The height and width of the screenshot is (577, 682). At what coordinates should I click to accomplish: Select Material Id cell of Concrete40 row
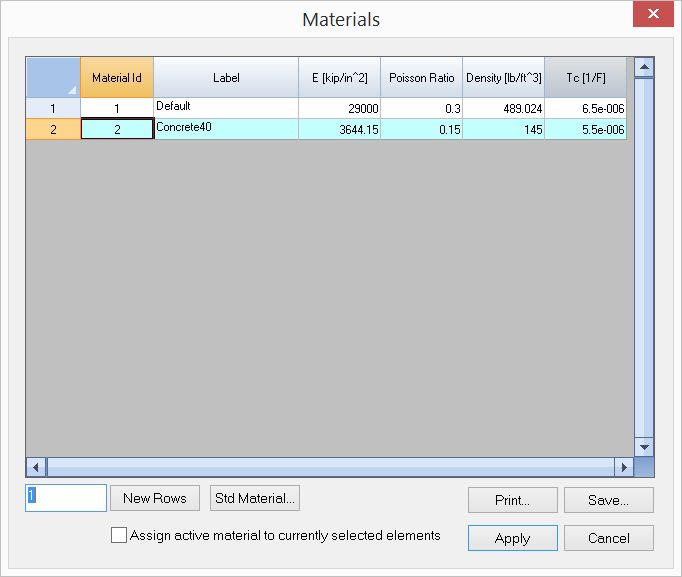pos(117,129)
